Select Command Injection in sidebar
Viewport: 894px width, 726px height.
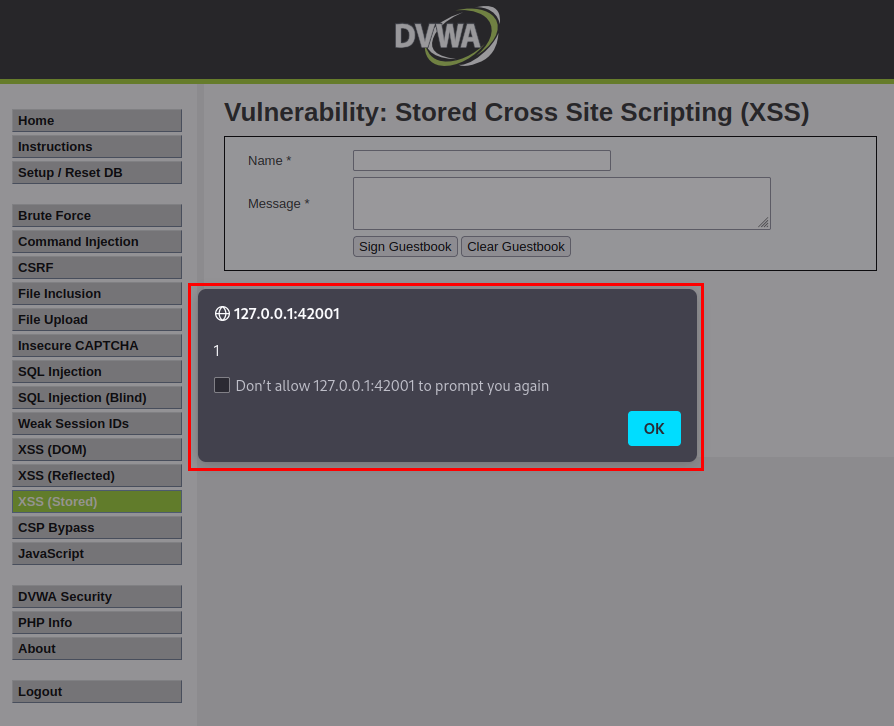[x=97, y=242]
